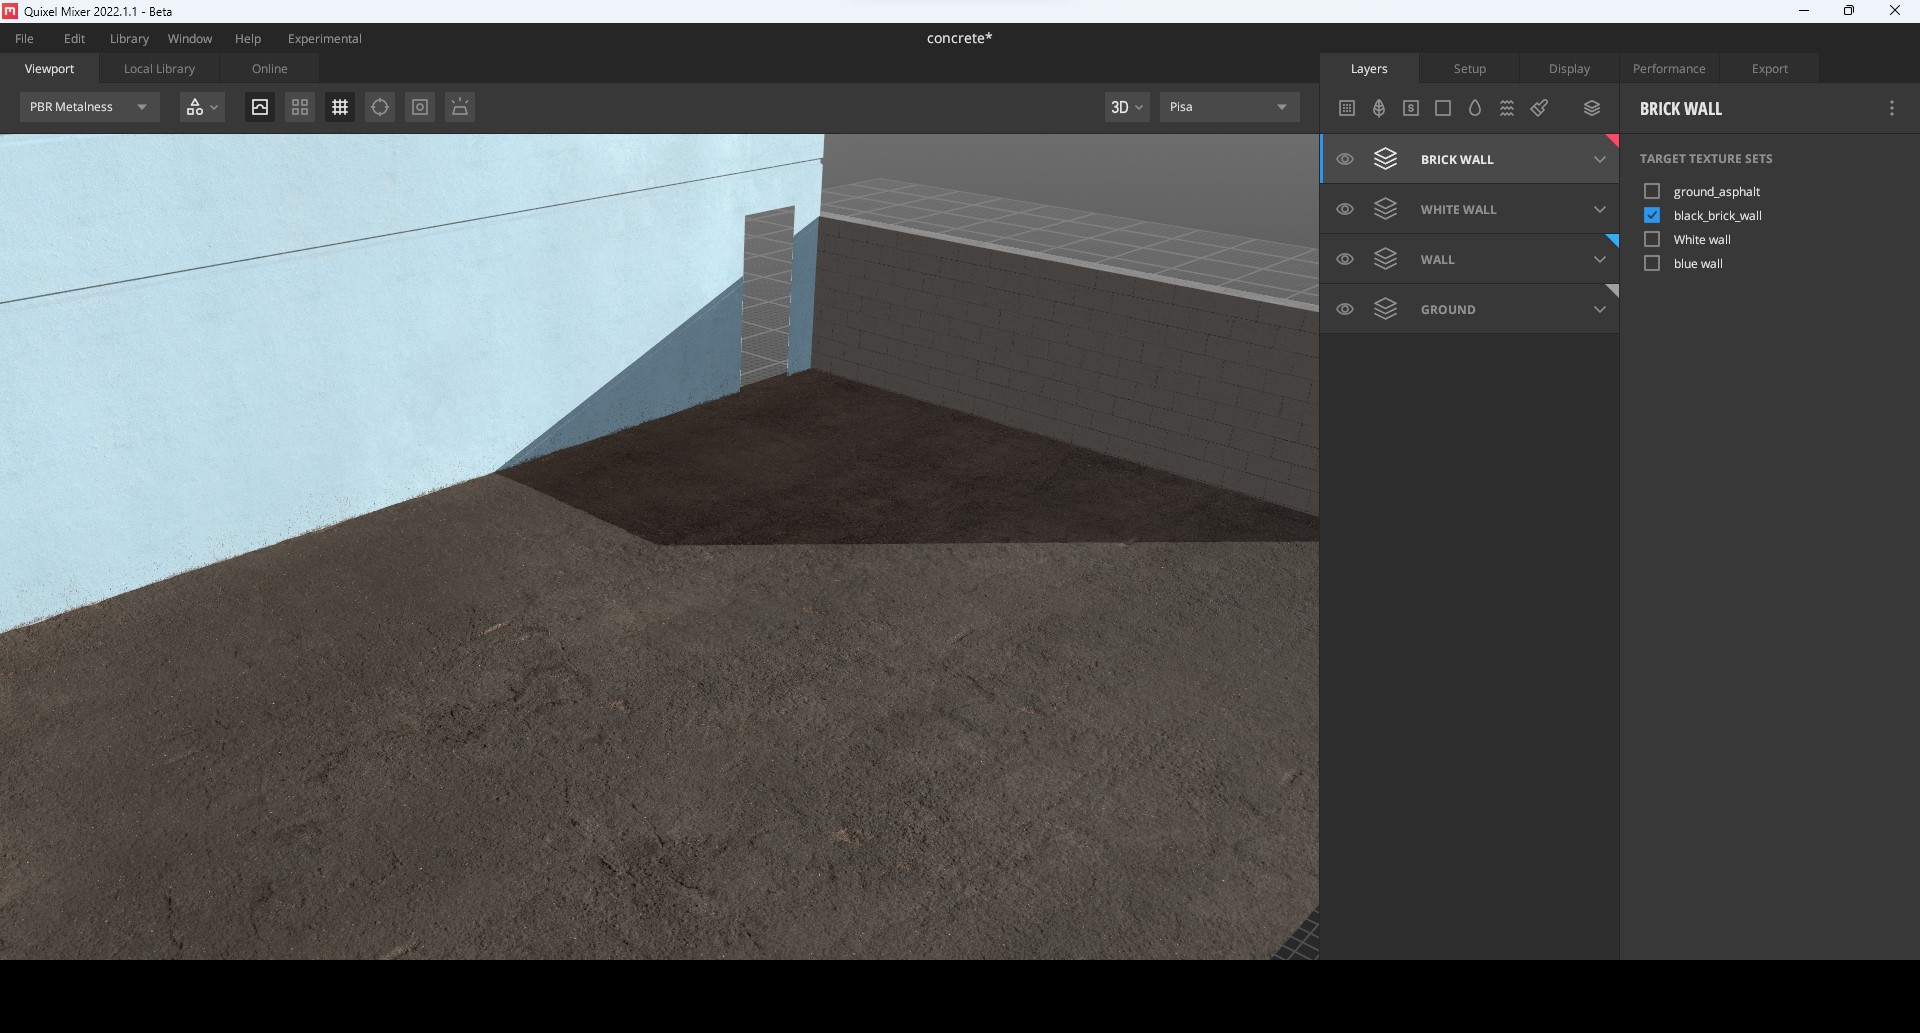Open the Help menu

[248, 38]
